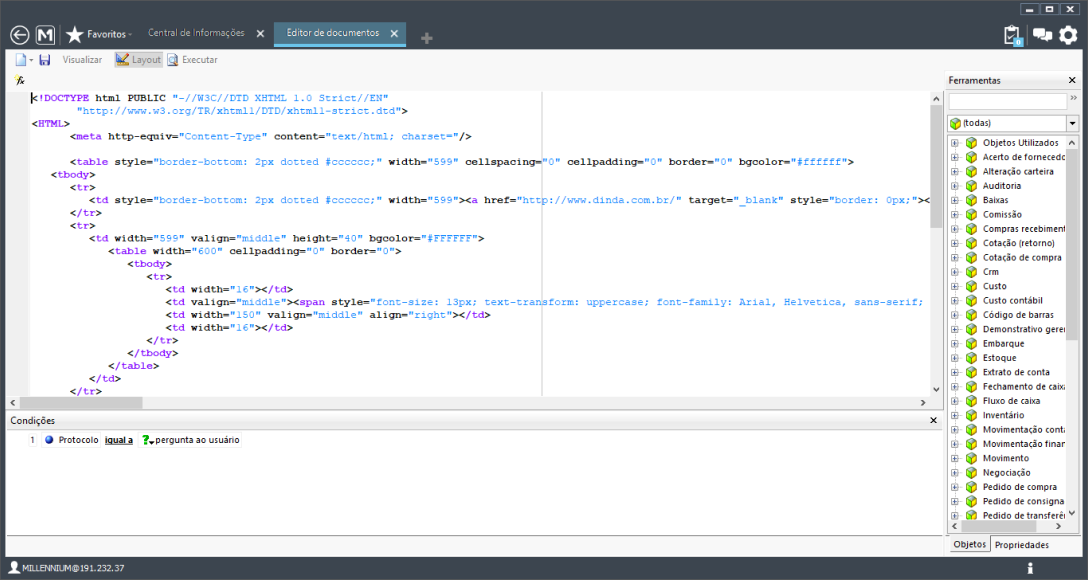Image resolution: width=1088 pixels, height=580 pixels.
Task: Expand the Estoque tree node
Action: pos(955,358)
